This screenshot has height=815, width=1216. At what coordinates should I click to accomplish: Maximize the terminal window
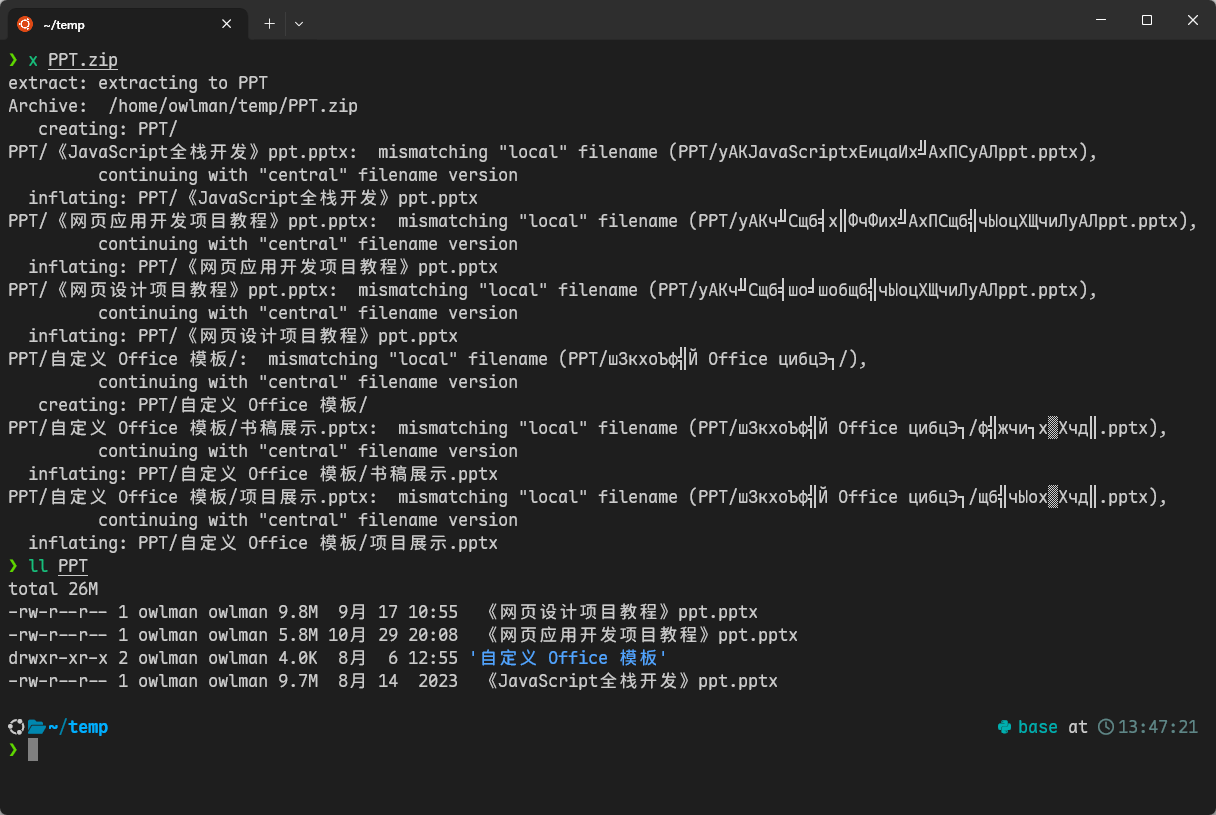[1147, 20]
